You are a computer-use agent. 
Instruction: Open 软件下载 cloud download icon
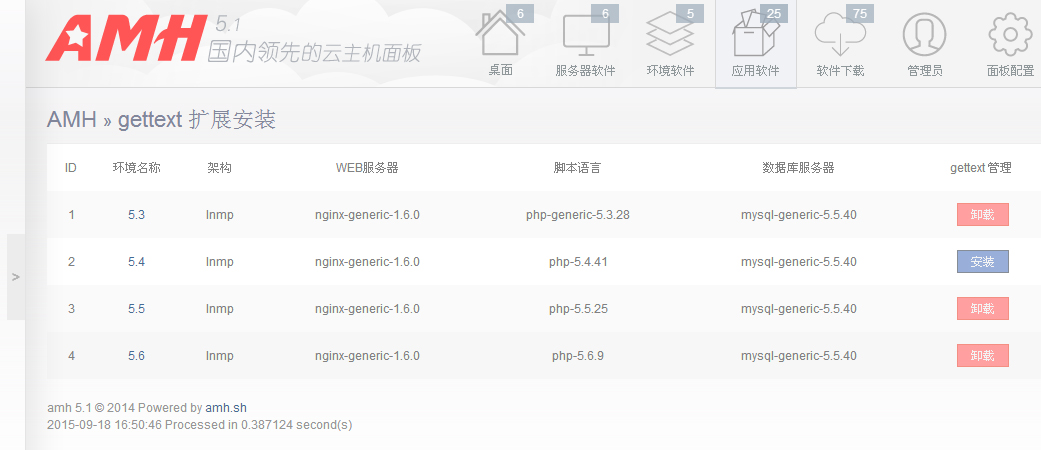point(840,40)
